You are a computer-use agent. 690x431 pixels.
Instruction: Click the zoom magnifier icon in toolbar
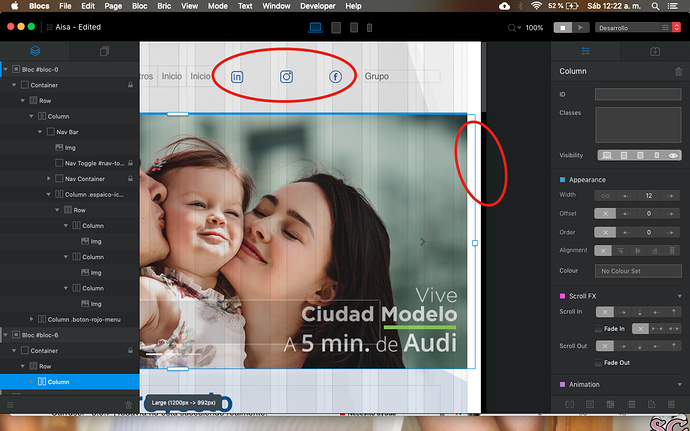pyautogui.click(x=514, y=28)
